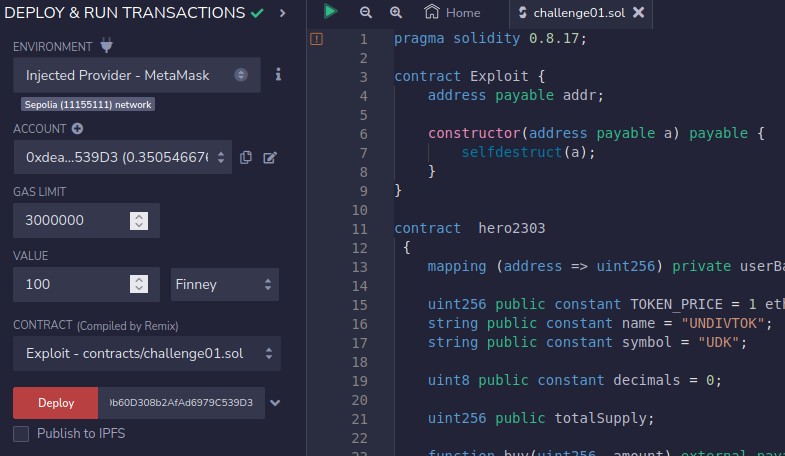Click the "UNDIVTOK" string on line 16
Image resolution: width=785 pixels, height=456 pixels.
[x=722, y=323]
